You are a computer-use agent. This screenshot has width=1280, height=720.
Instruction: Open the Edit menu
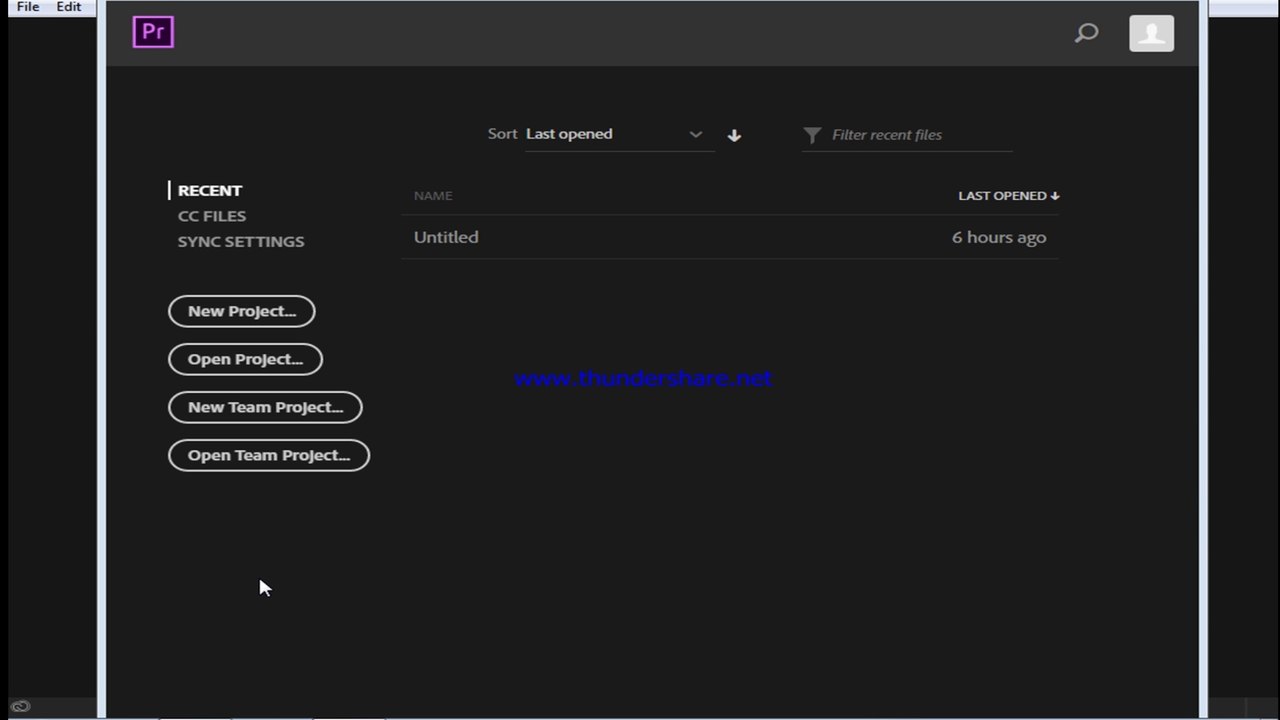click(69, 7)
